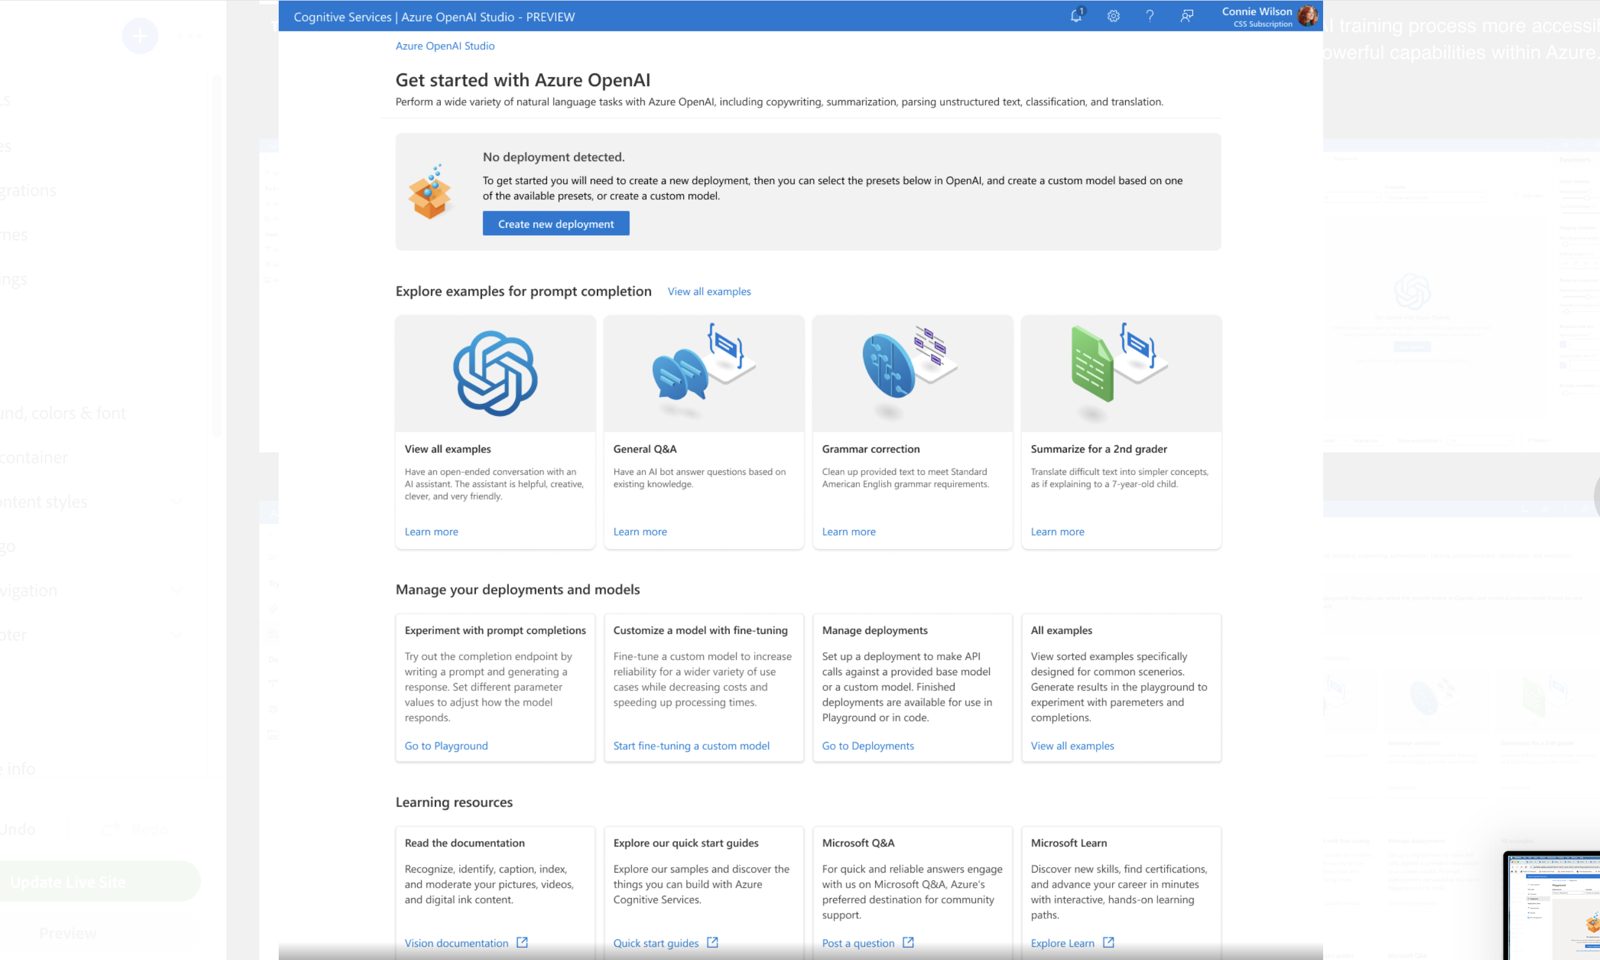Select Summarize for a 2nd grader title

[x=1099, y=449]
